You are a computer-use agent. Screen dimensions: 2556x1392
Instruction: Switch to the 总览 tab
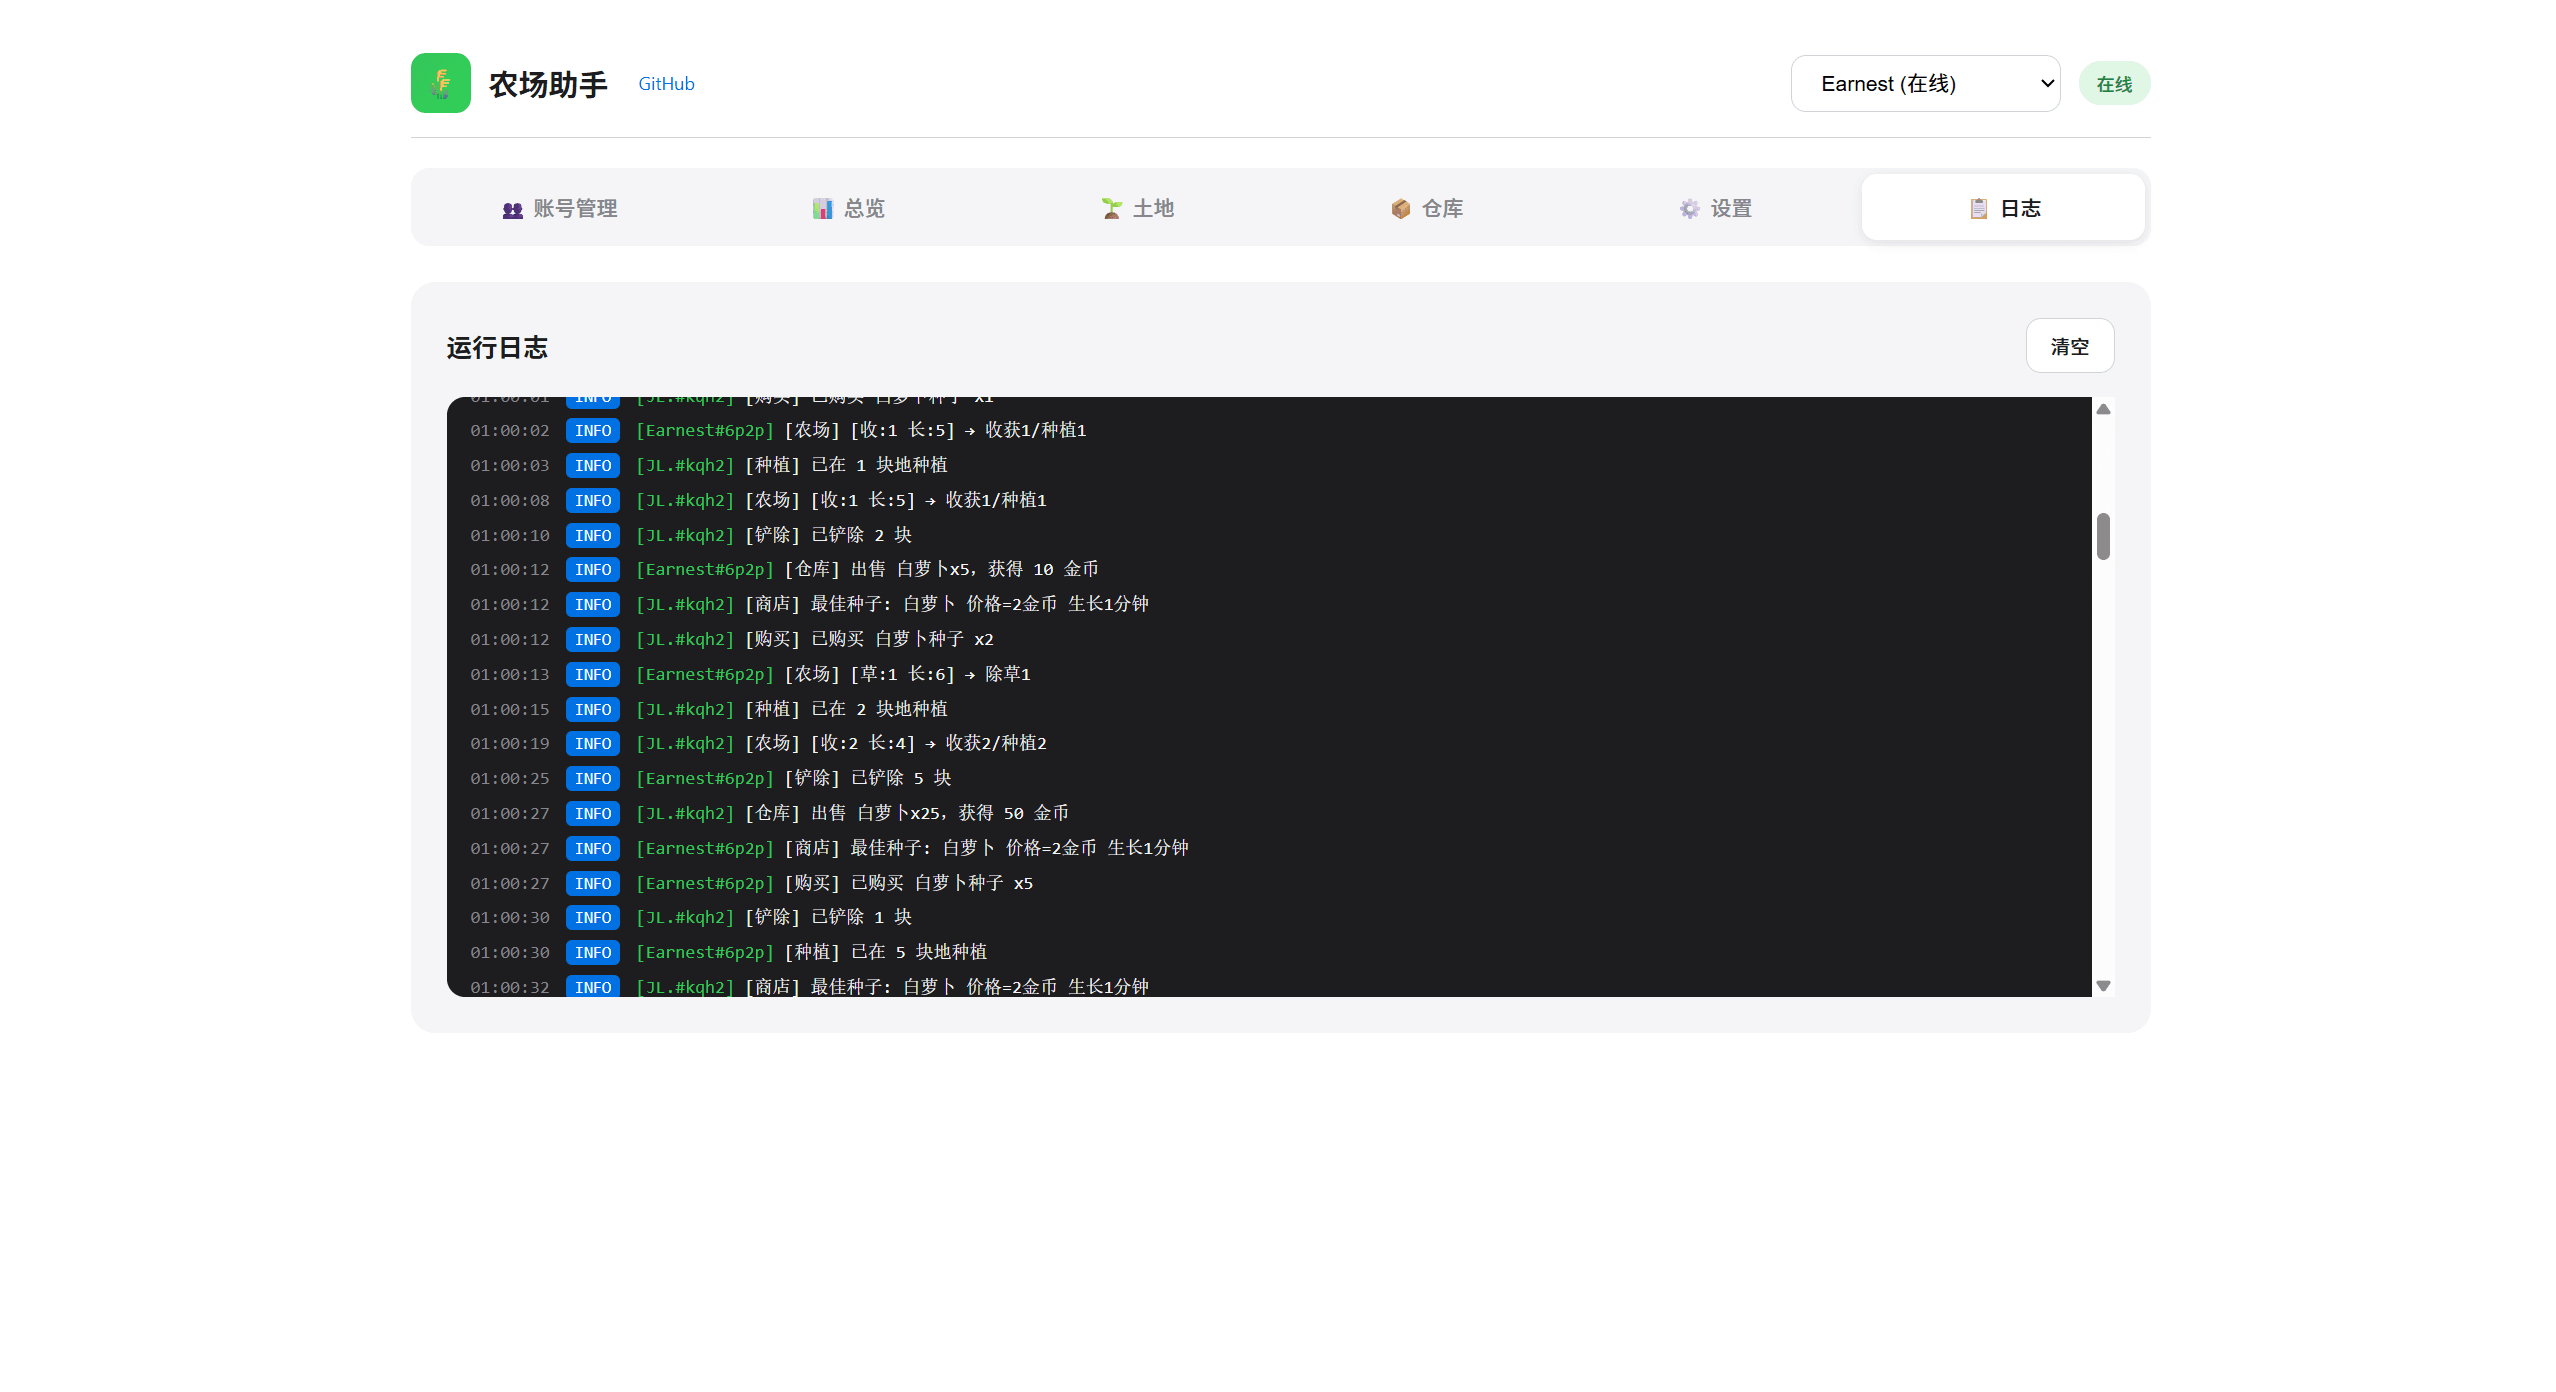pyautogui.click(x=864, y=209)
